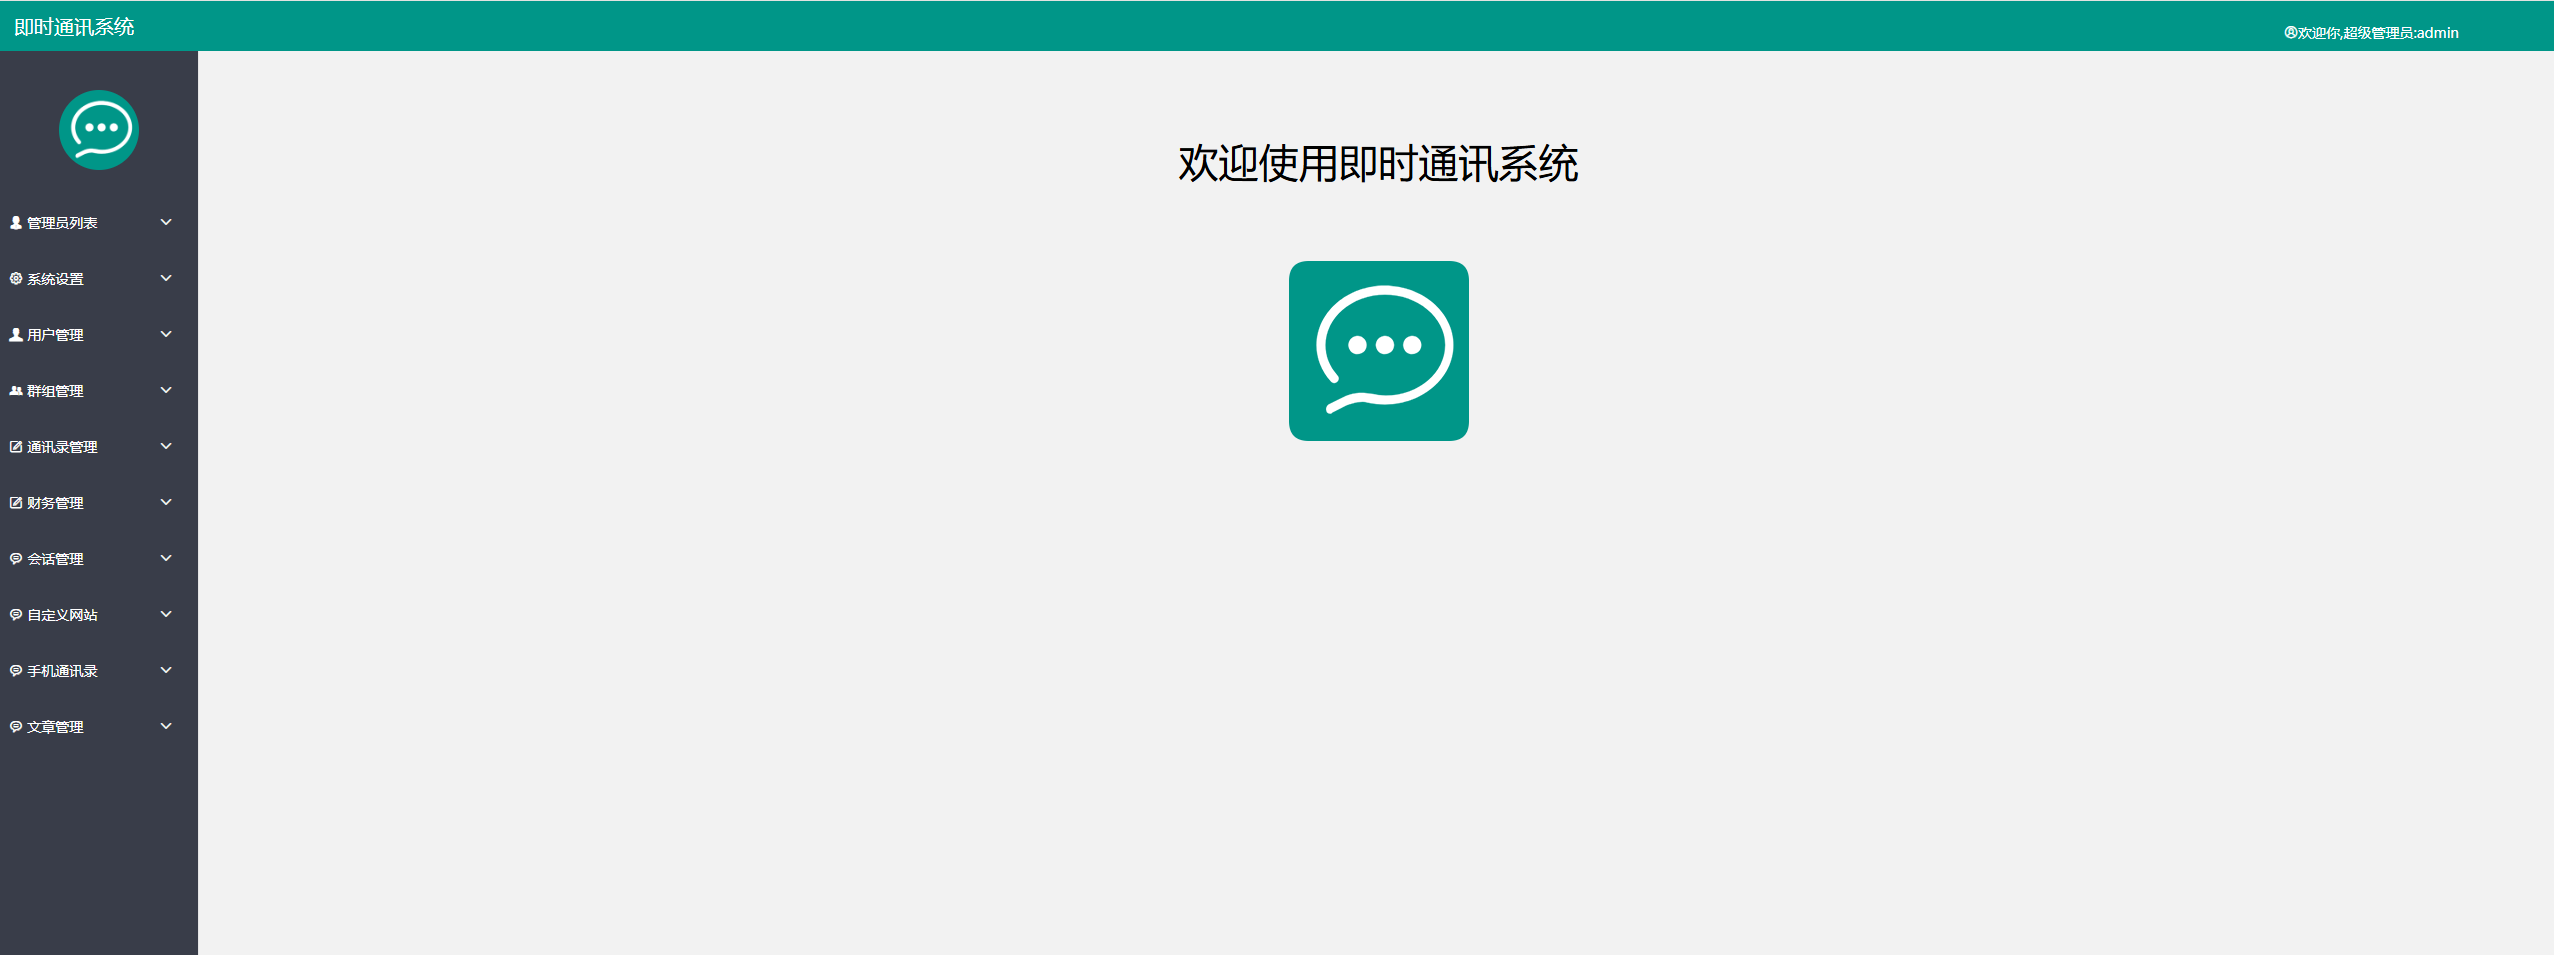Viewport: 2554px width, 955px height.
Task: Click the edit icon next to 通讯录管理
Action: pyautogui.click(x=14, y=446)
